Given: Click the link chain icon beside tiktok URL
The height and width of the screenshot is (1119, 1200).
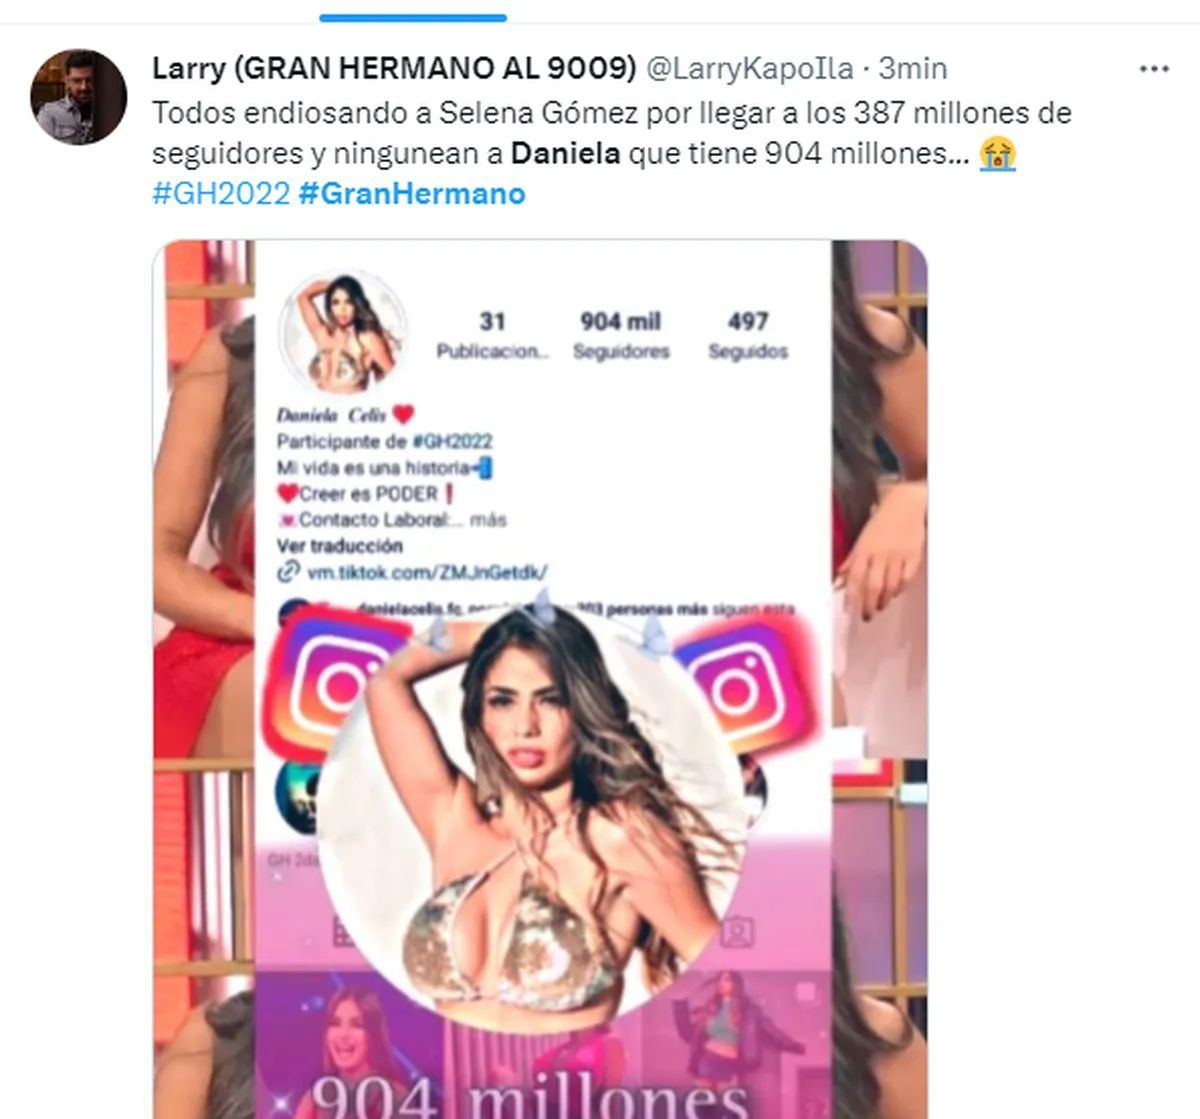Looking at the screenshot, I should [289, 572].
